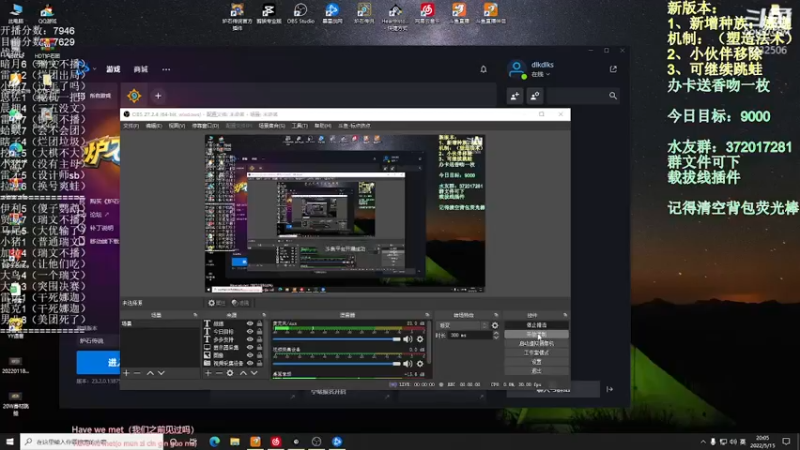Screen dimensions: 800x450
Task: Switch to Battle.net 游戏 tab
Action: pos(113,69)
